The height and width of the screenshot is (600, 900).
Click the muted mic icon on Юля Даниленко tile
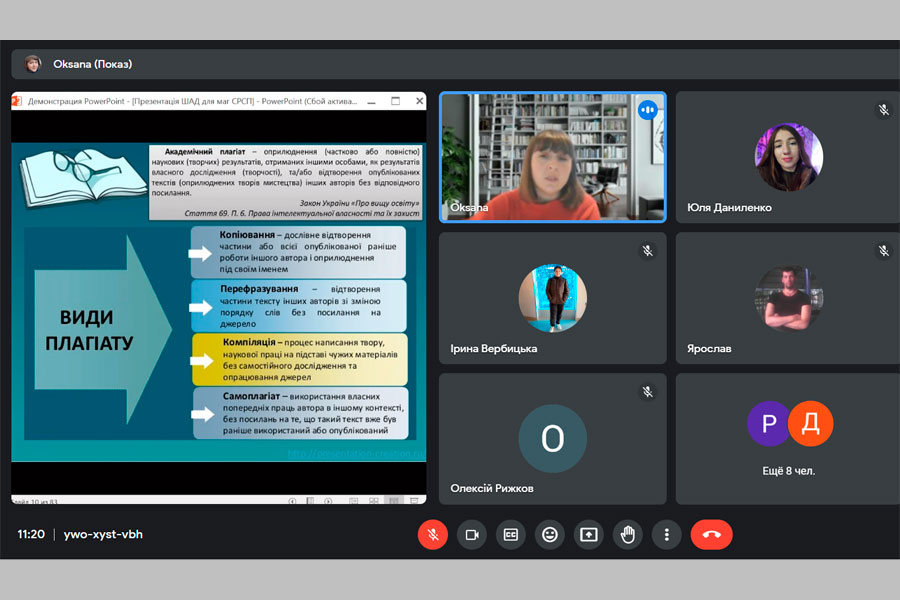click(x=883, y=110)
